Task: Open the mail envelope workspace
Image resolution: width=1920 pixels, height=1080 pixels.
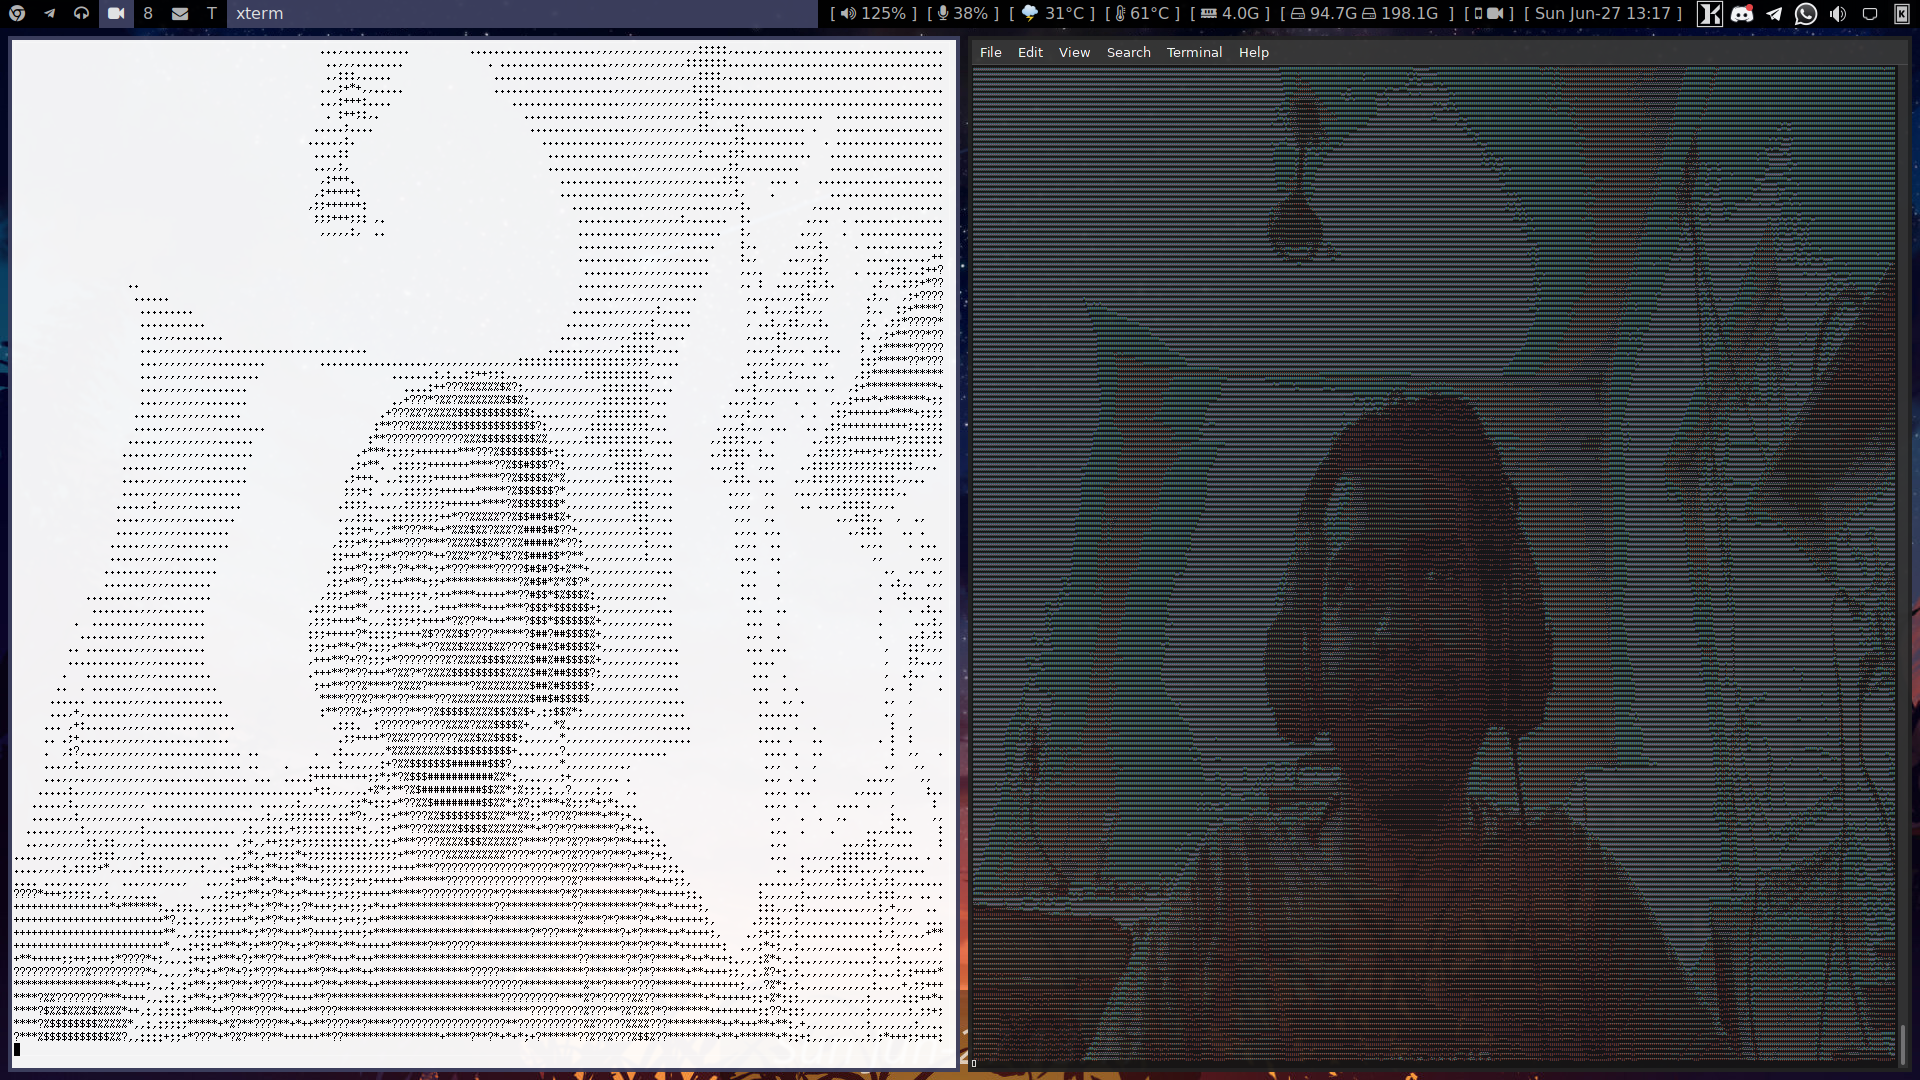Action: 180,13
